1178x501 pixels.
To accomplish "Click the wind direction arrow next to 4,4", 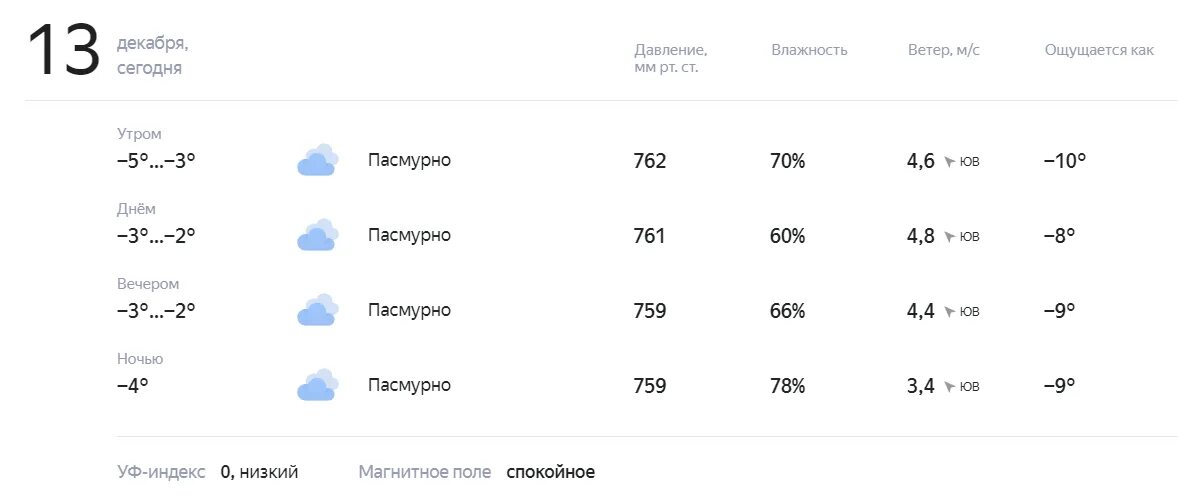I will (x=950, y=312).
